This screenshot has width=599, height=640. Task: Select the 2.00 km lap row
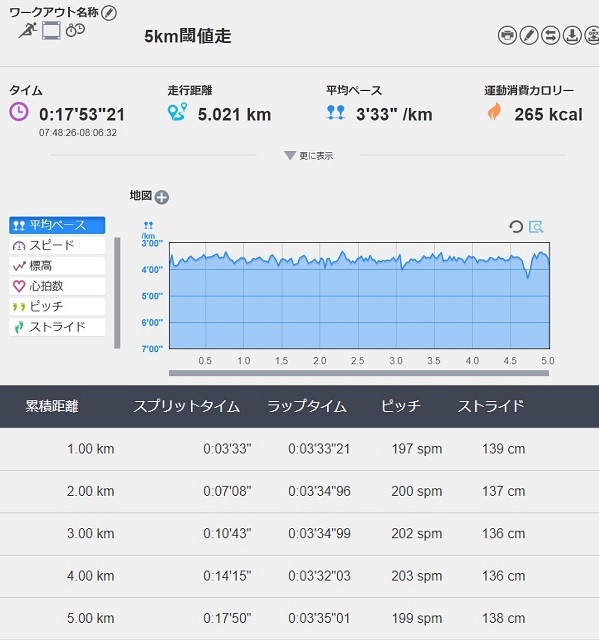tap(300, 491)
